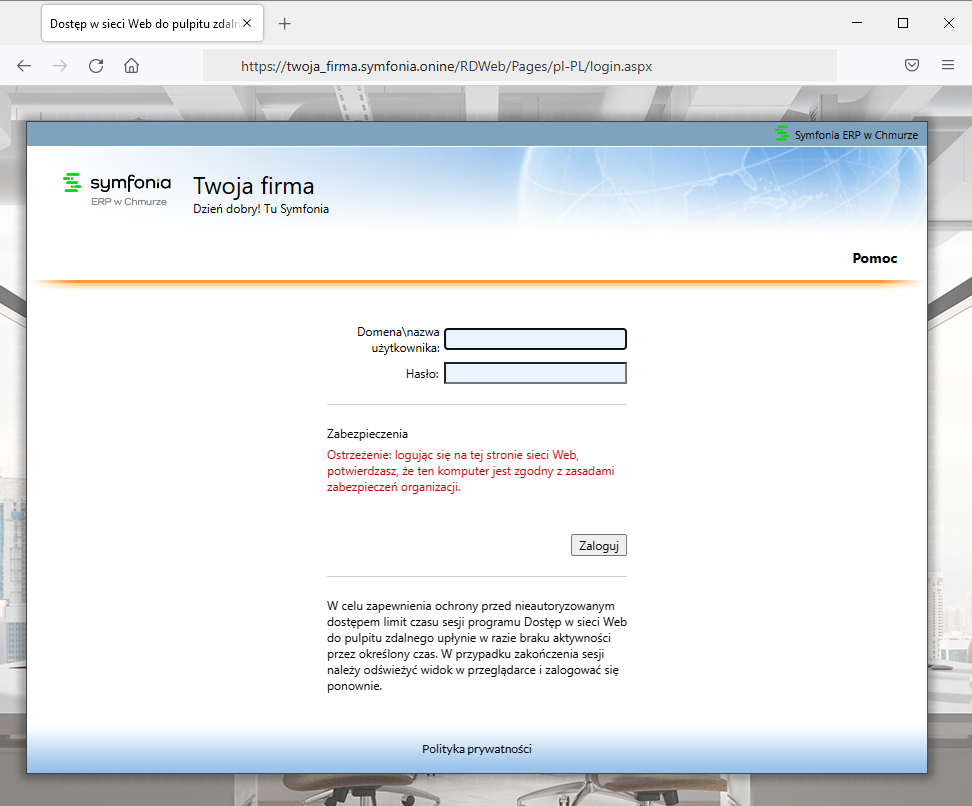Click the Save to Pocket icon
Screen dimensions: 972x806
coord(912,66)
